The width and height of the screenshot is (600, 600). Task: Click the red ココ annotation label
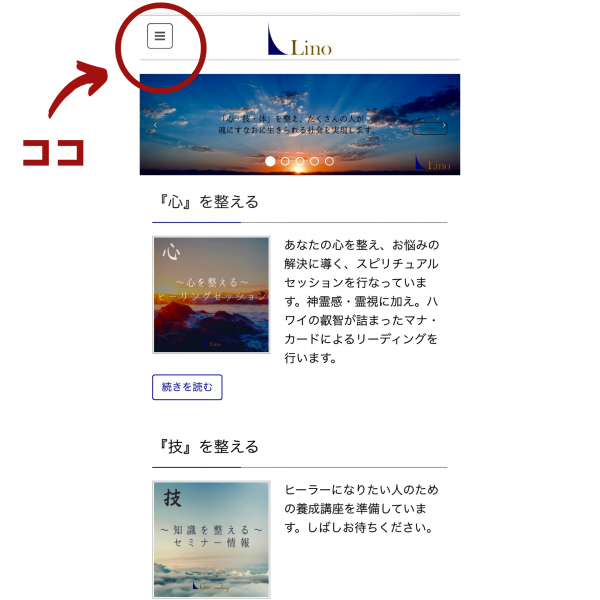click(53, 152)
